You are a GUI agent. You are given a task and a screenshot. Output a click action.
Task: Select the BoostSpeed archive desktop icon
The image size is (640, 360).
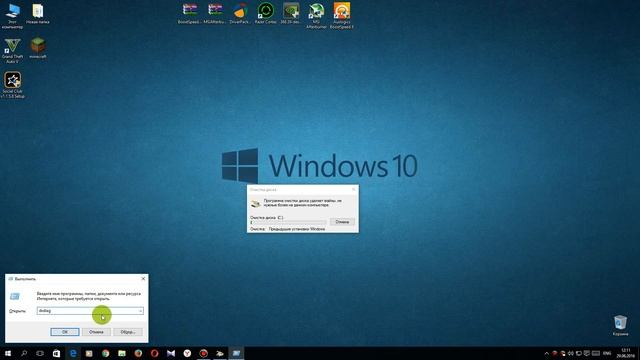click(x=190, y=13)
